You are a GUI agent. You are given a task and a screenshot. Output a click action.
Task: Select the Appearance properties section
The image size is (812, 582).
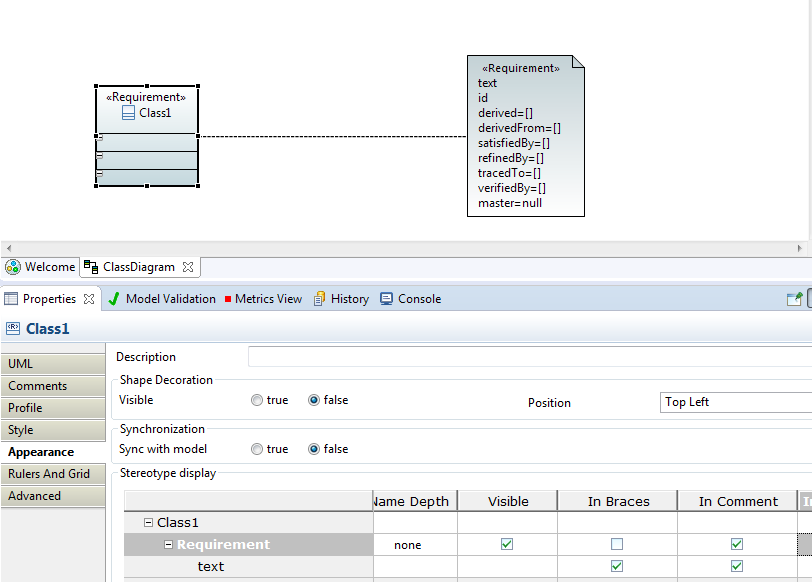coord(53,452)
